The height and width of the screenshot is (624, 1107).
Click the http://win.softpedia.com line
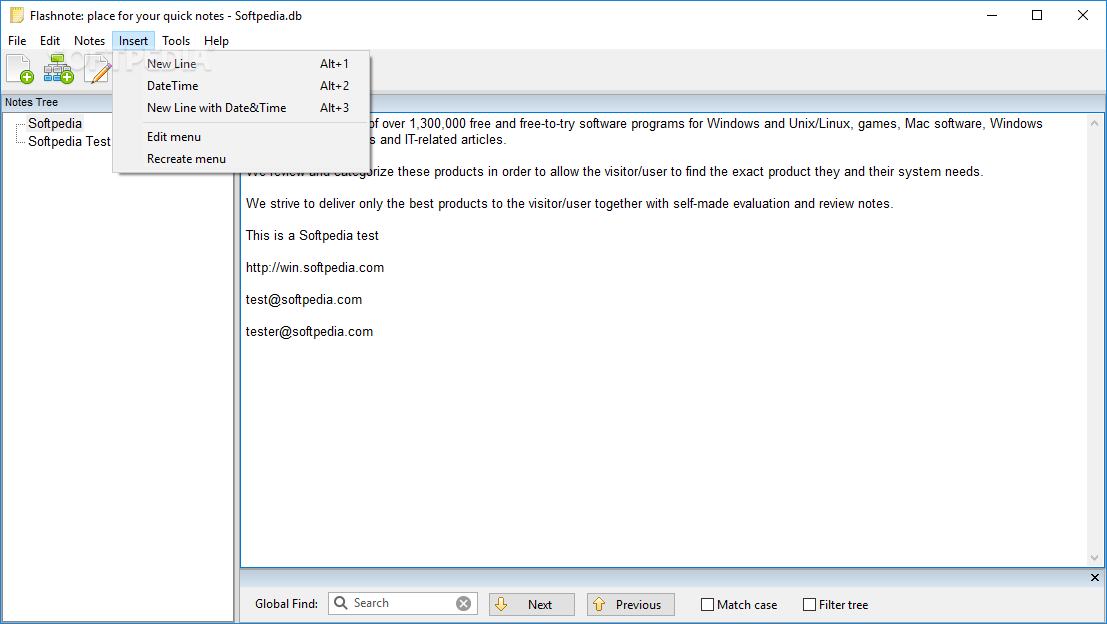point(315,268)
